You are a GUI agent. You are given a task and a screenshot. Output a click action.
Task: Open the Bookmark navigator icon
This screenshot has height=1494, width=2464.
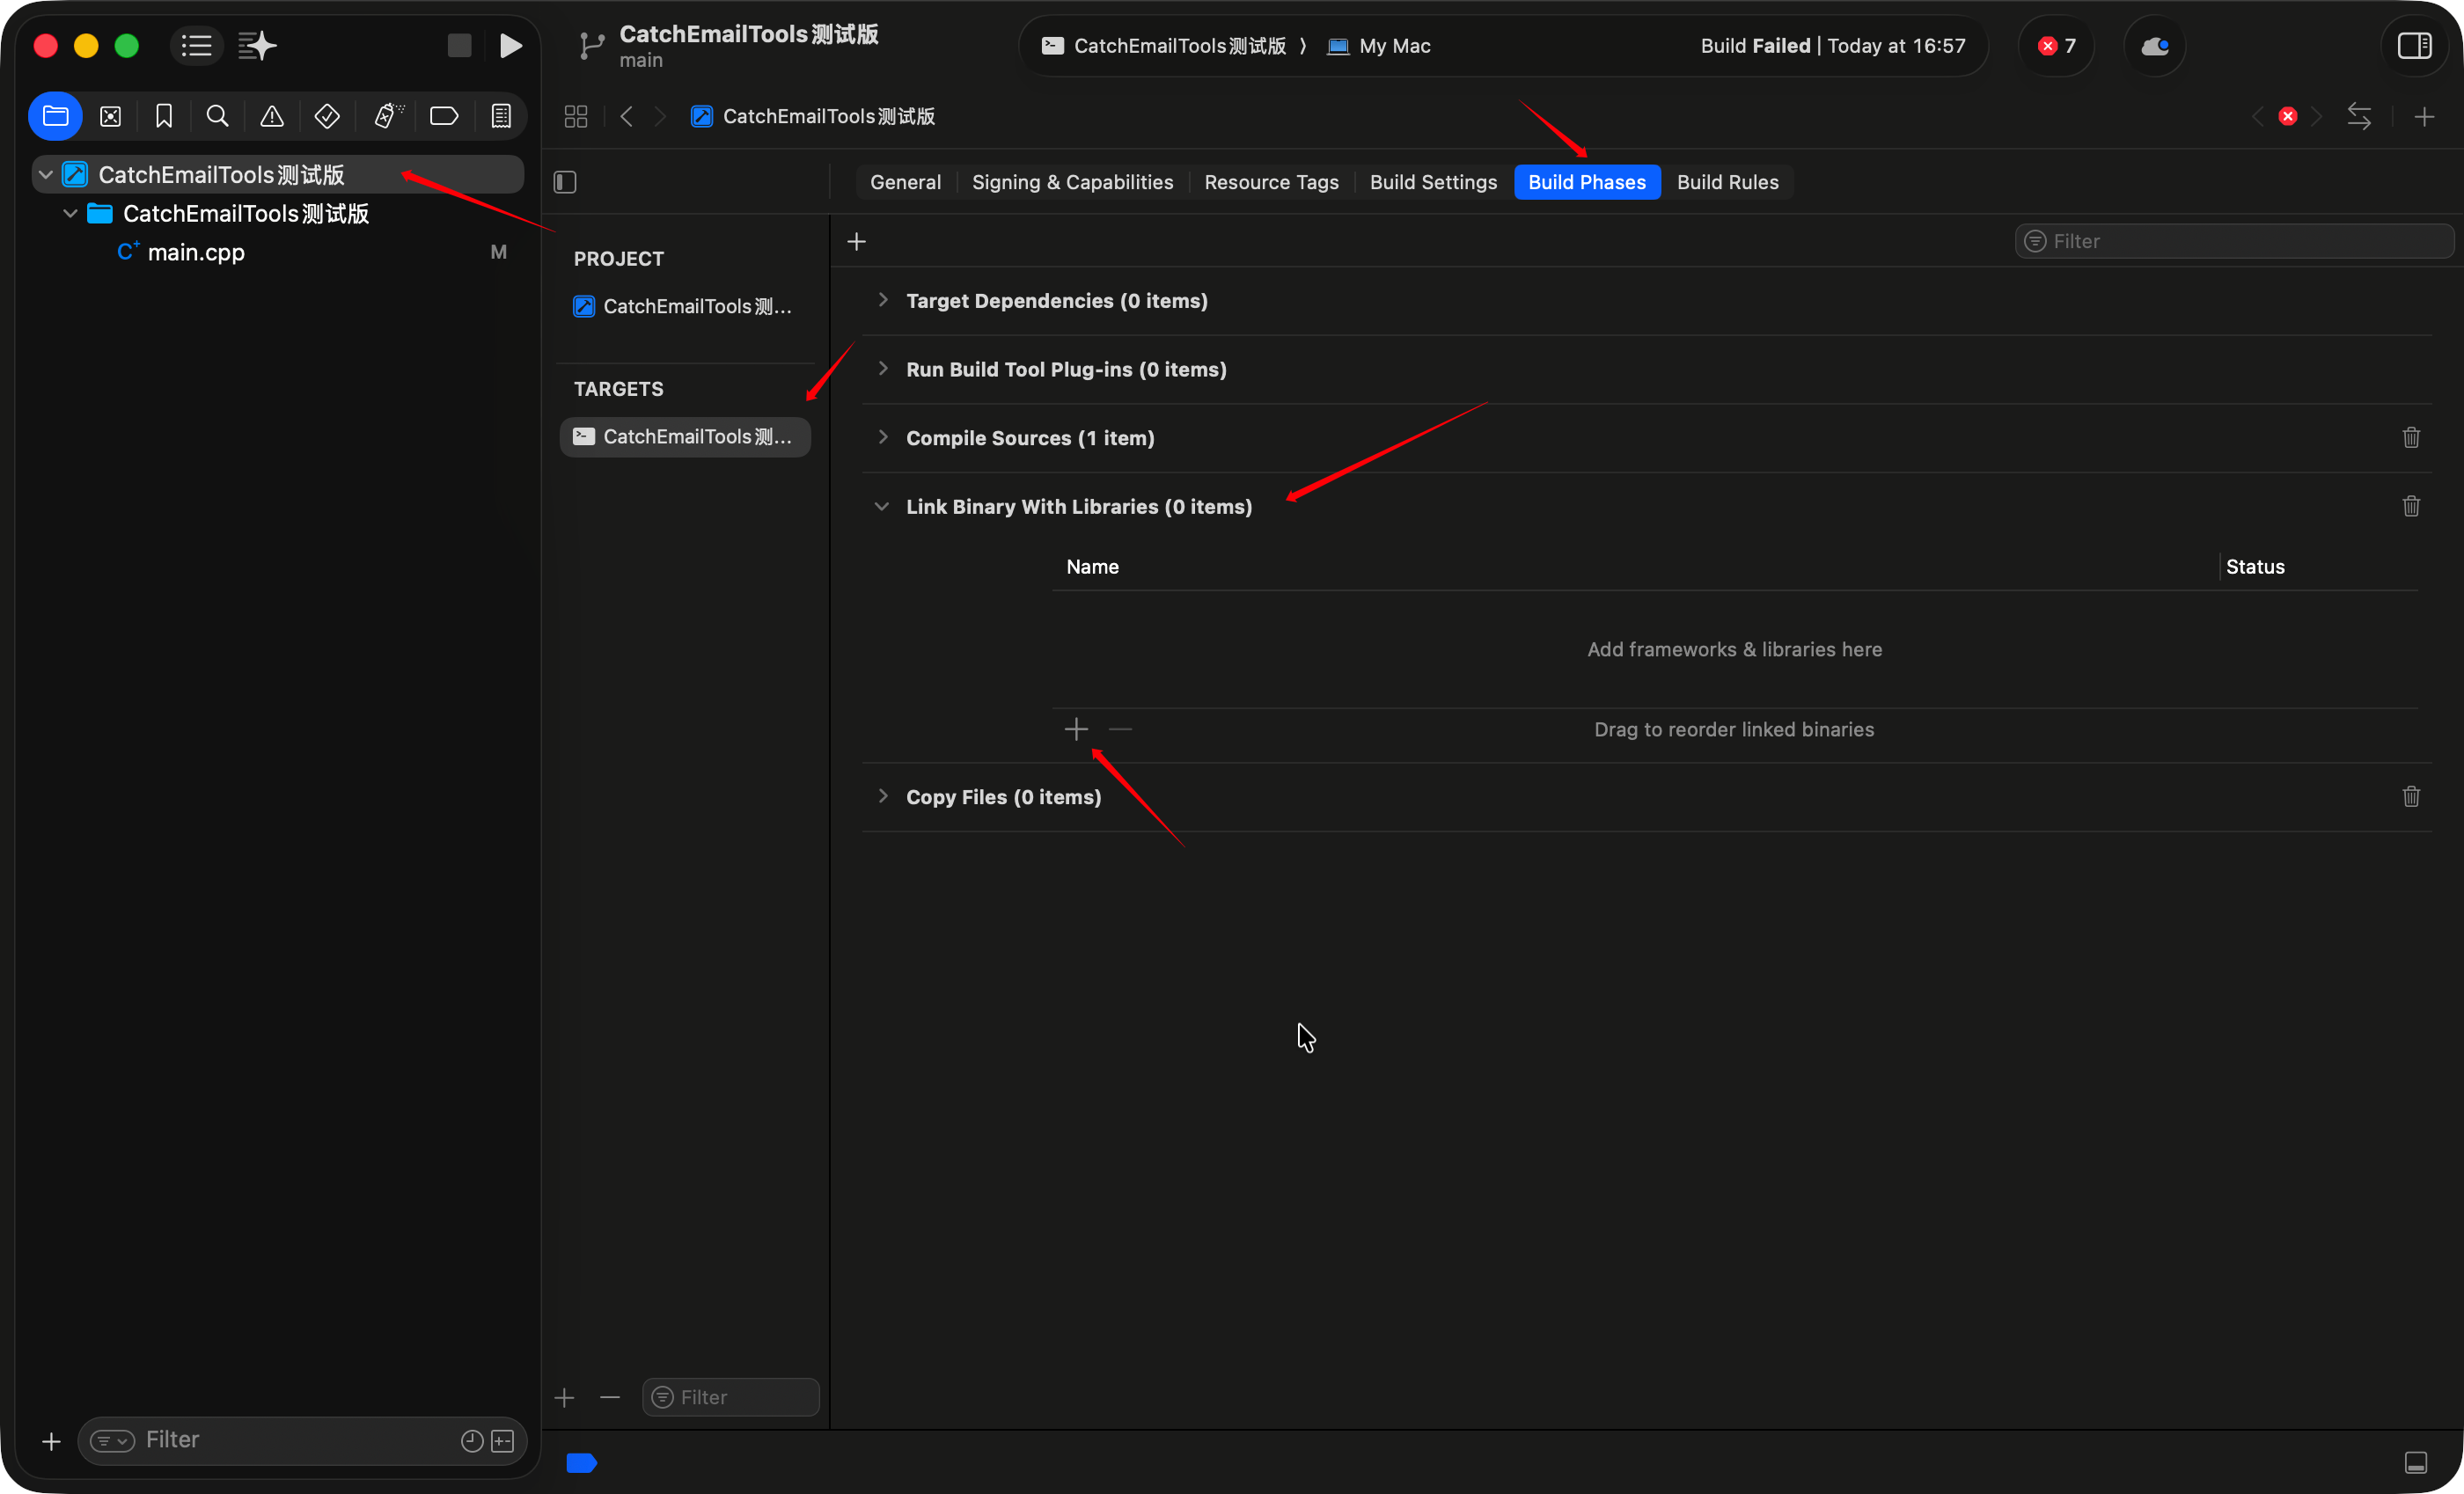click(x=164, y=117)
